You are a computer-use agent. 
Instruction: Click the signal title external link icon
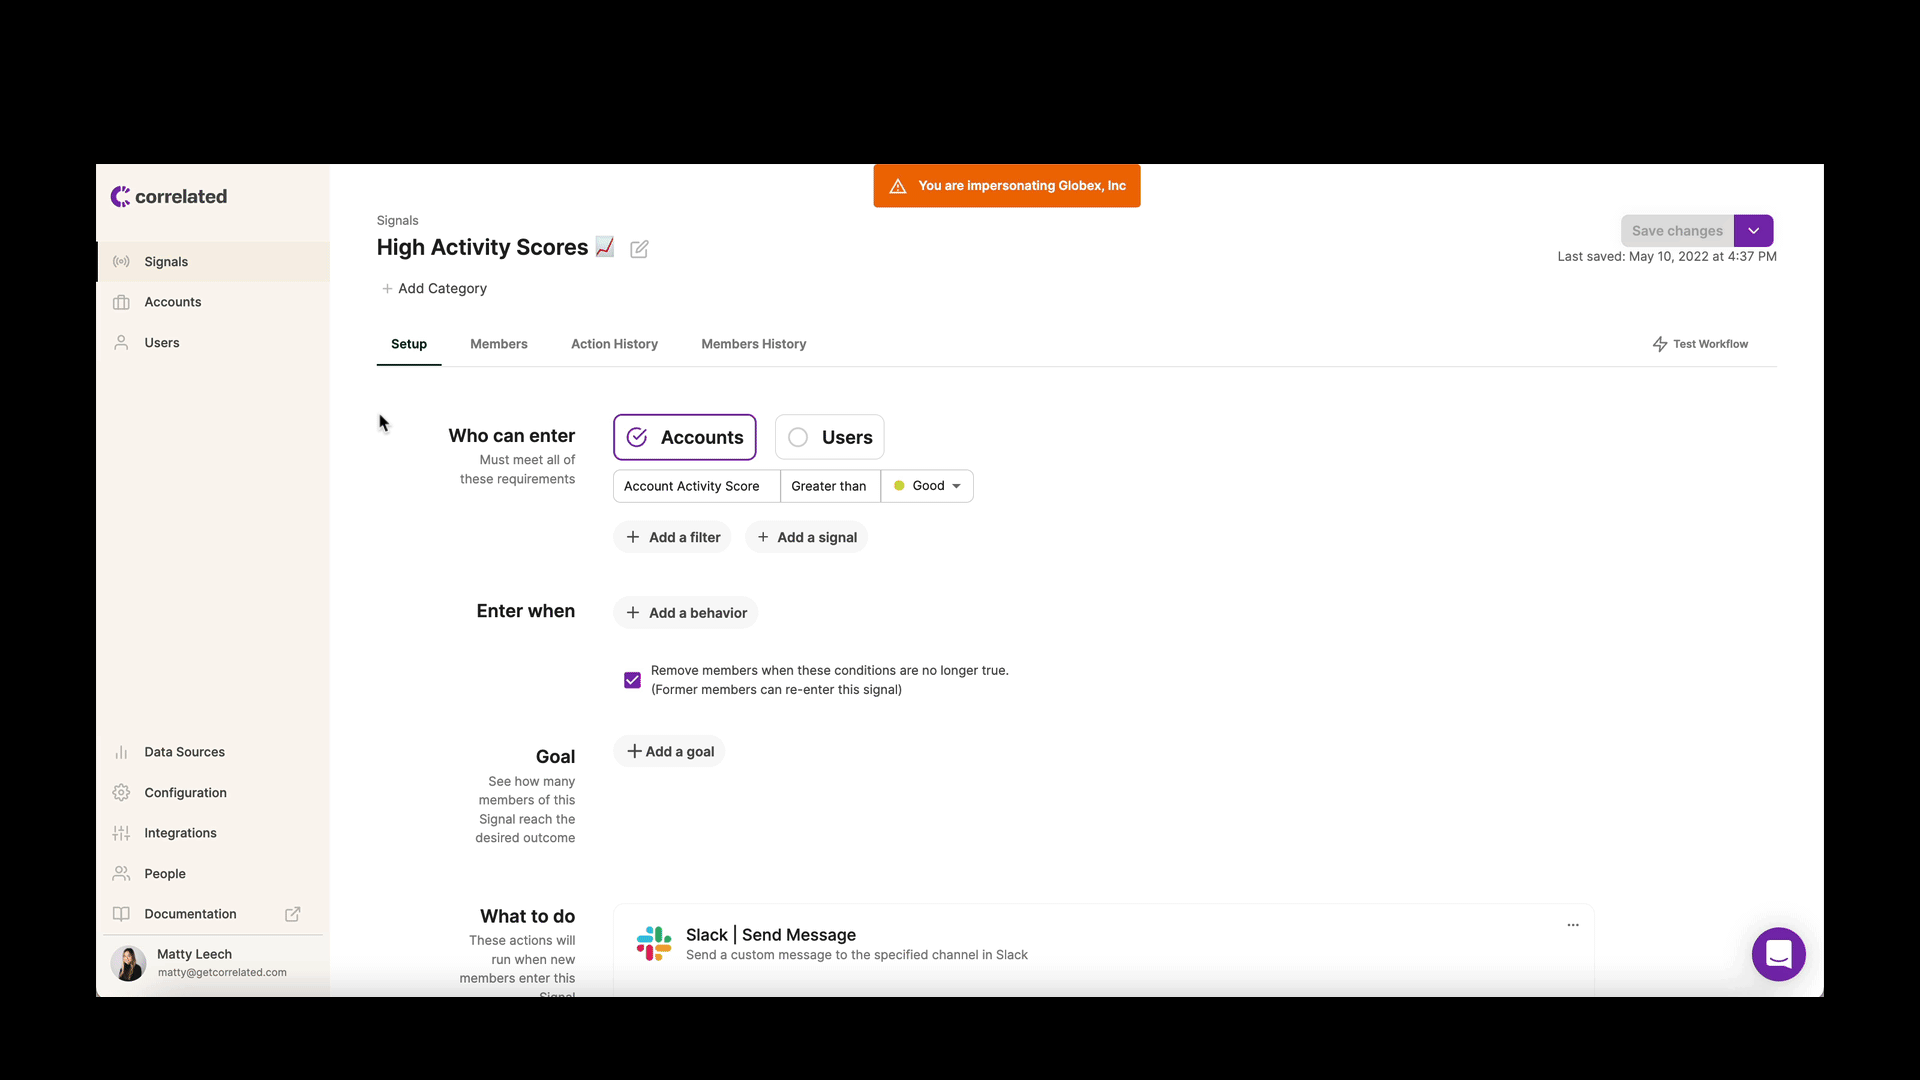[x=640, y=248]
